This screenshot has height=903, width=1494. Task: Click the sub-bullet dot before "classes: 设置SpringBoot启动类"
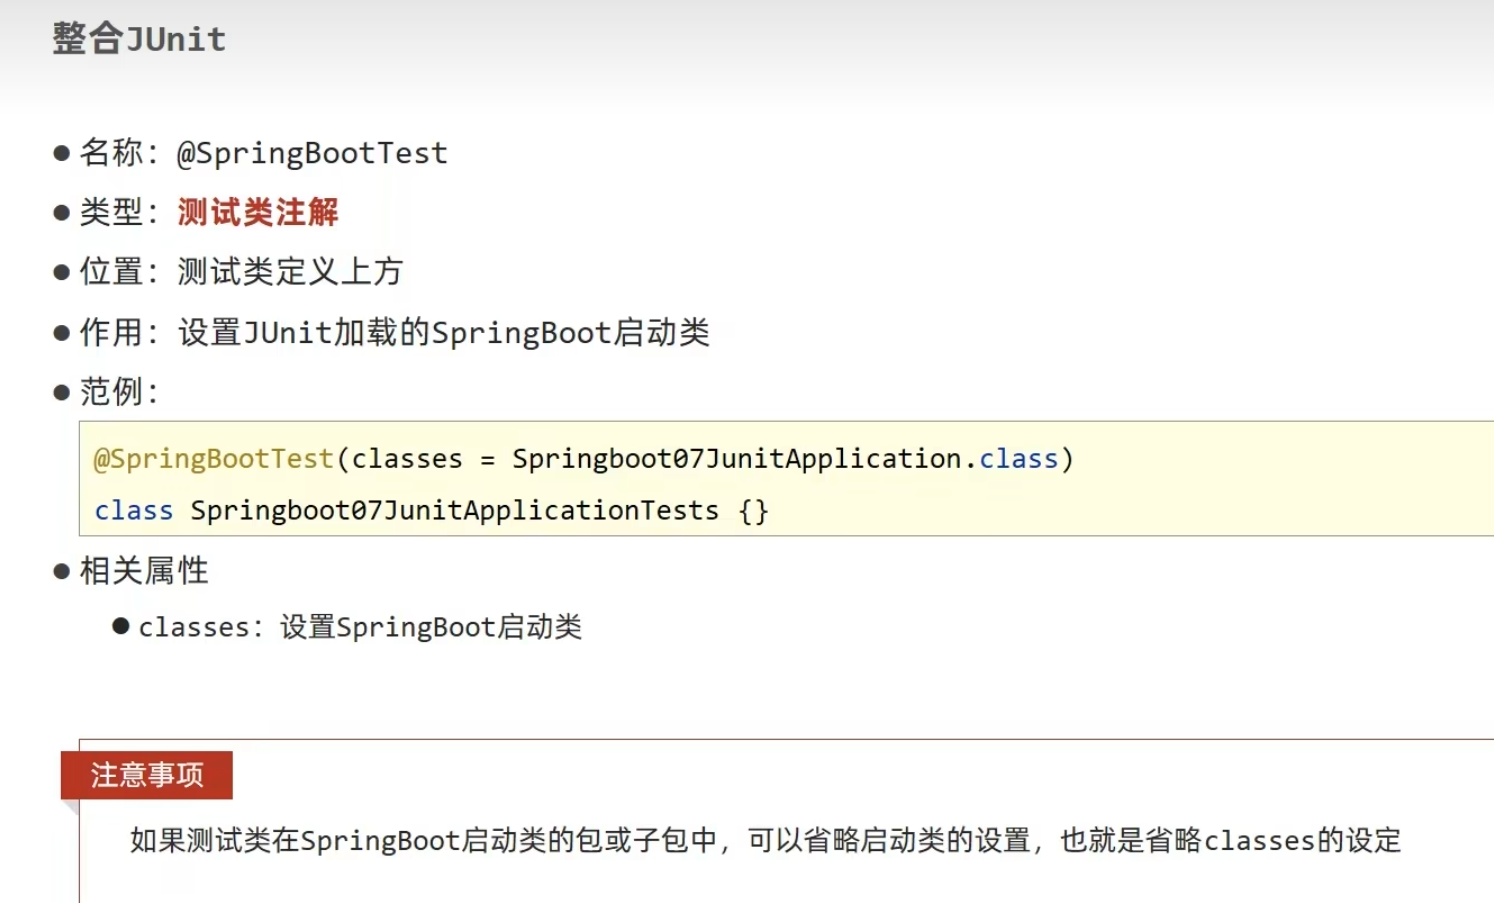pyautogui.click(x=121, y=627)
